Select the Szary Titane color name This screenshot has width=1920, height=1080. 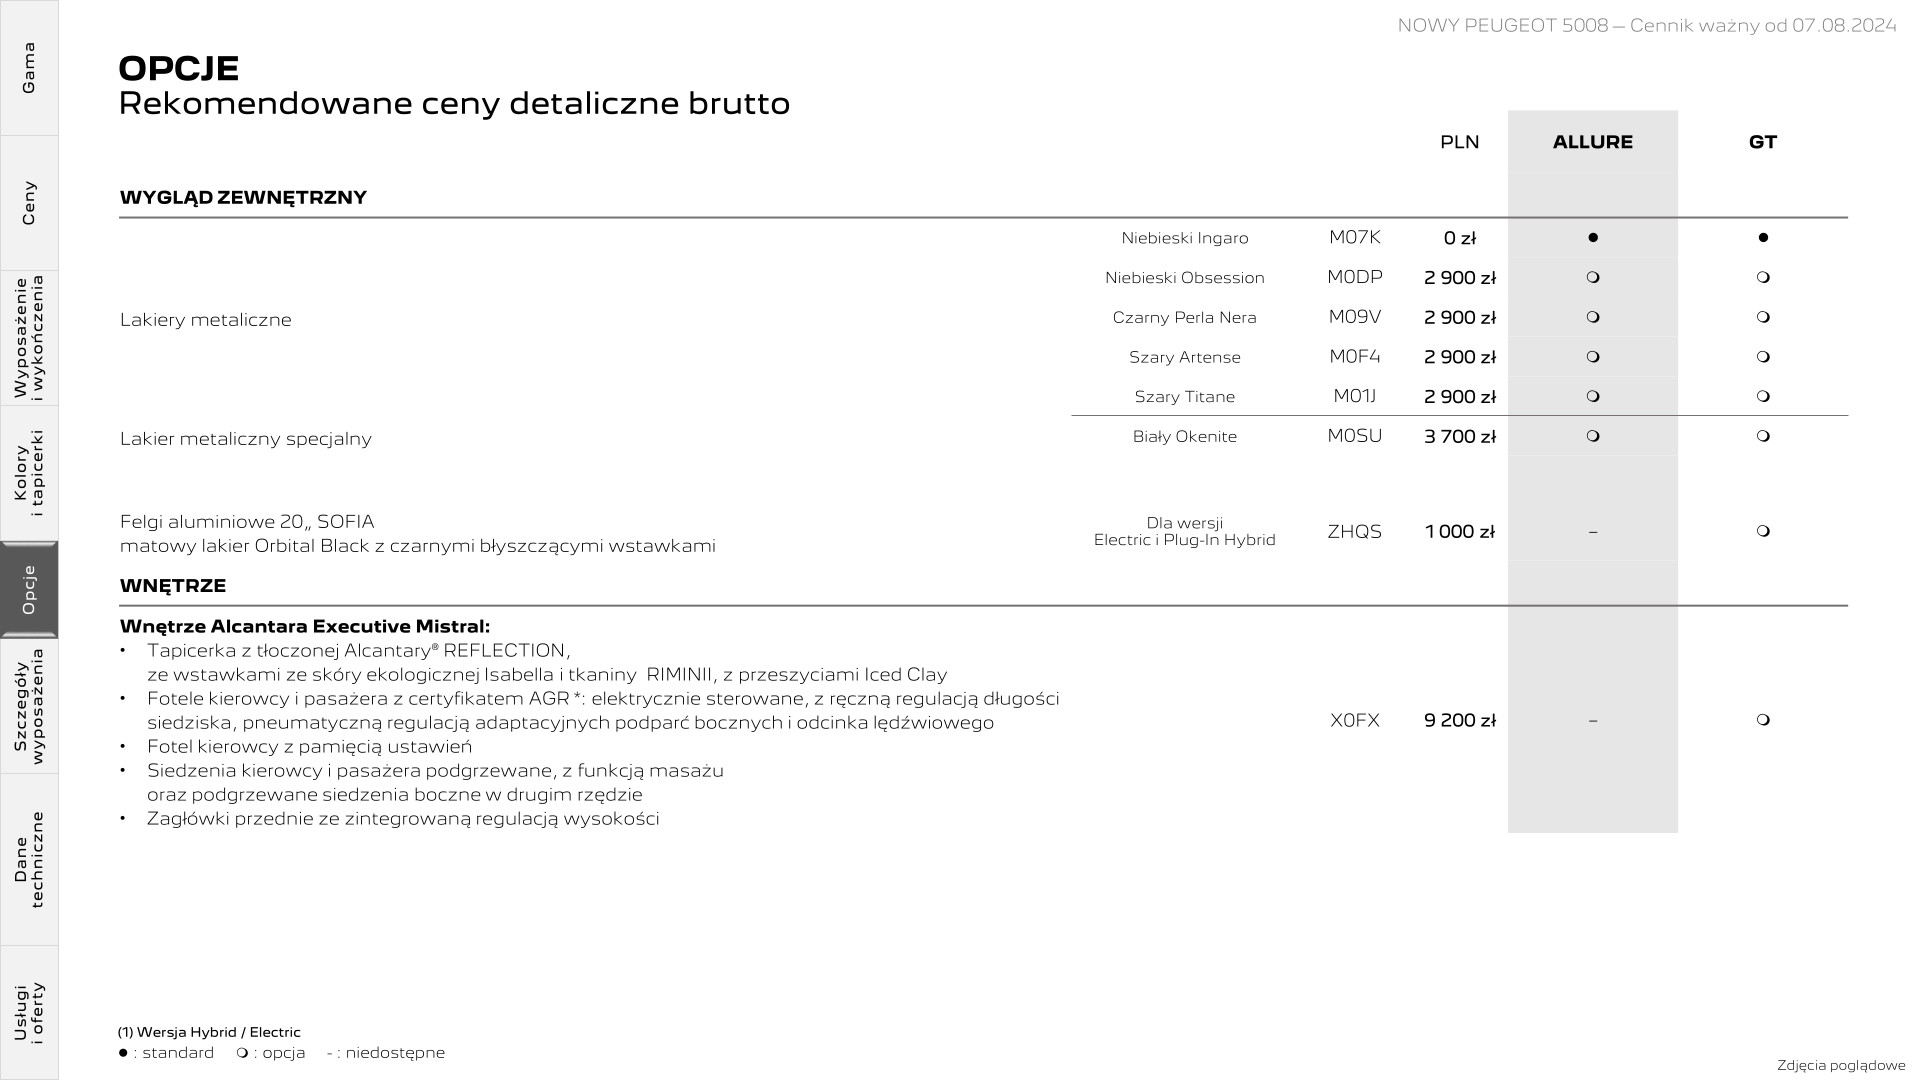pos(1185,397)
